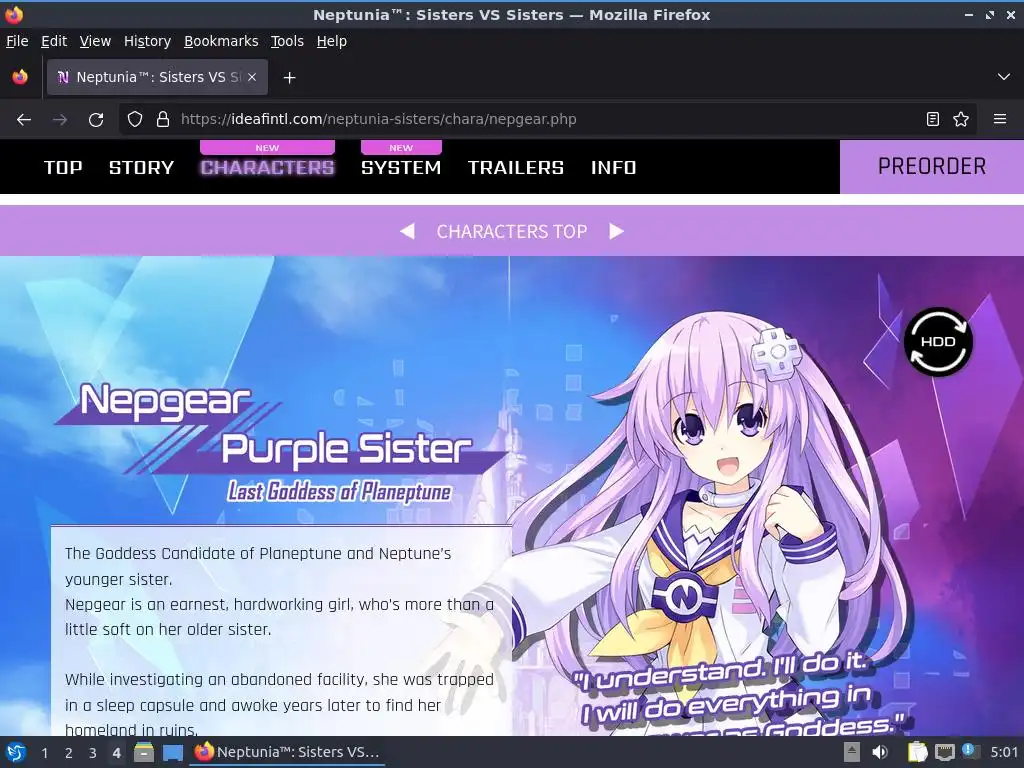
Task: Click the forward navigation arrow
Action: click(x=60, y=120)
